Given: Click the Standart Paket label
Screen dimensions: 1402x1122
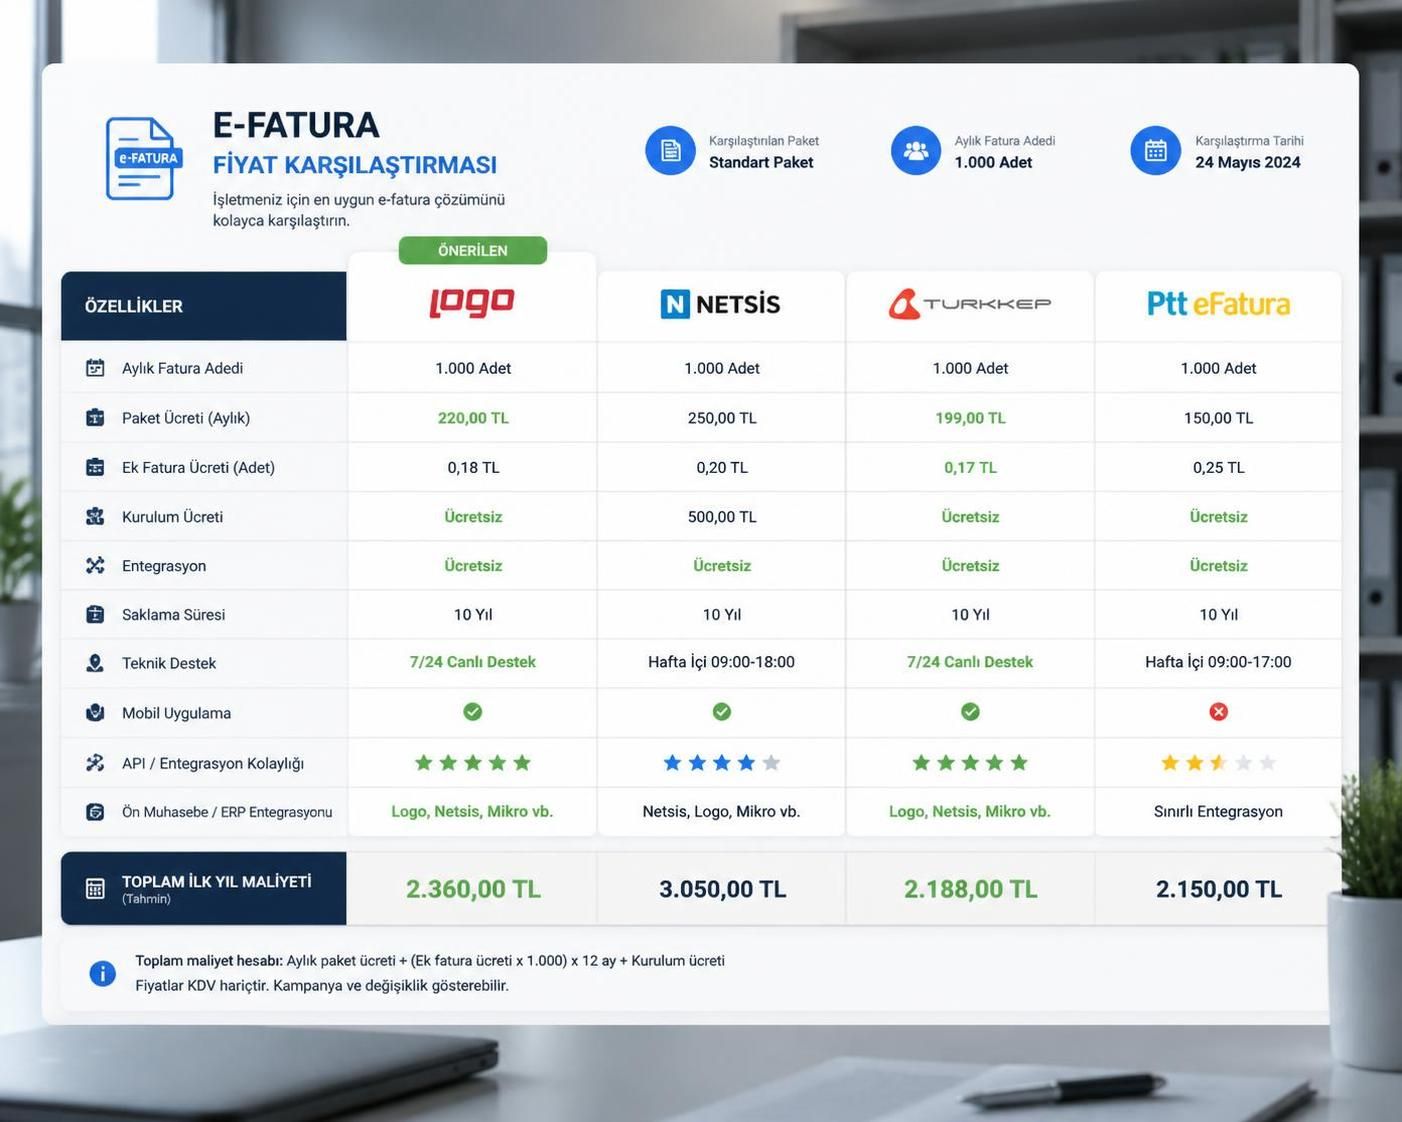Looking at the screenshot, I should point(761,162).
